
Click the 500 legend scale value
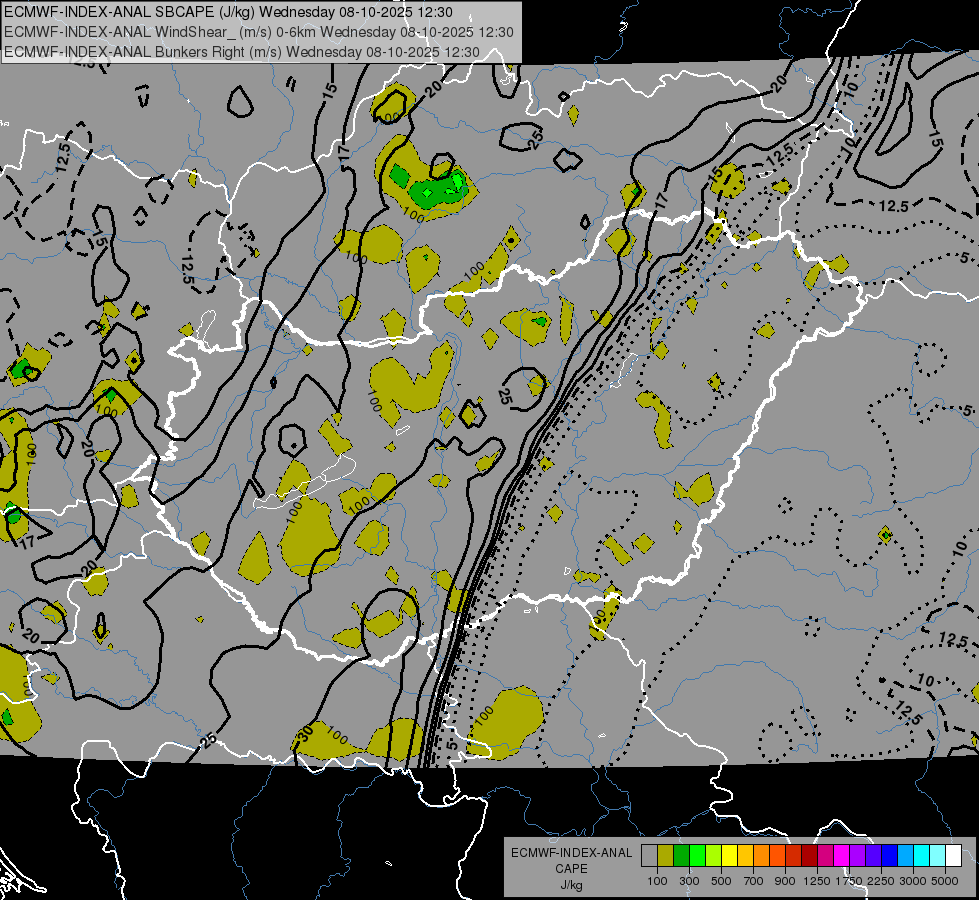pyautogui.click(x=721, y=881)
